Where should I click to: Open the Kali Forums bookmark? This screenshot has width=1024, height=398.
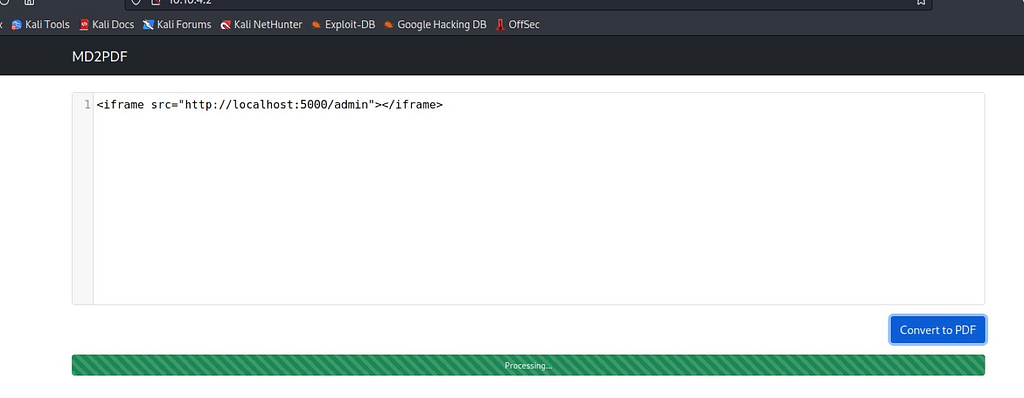177,25
